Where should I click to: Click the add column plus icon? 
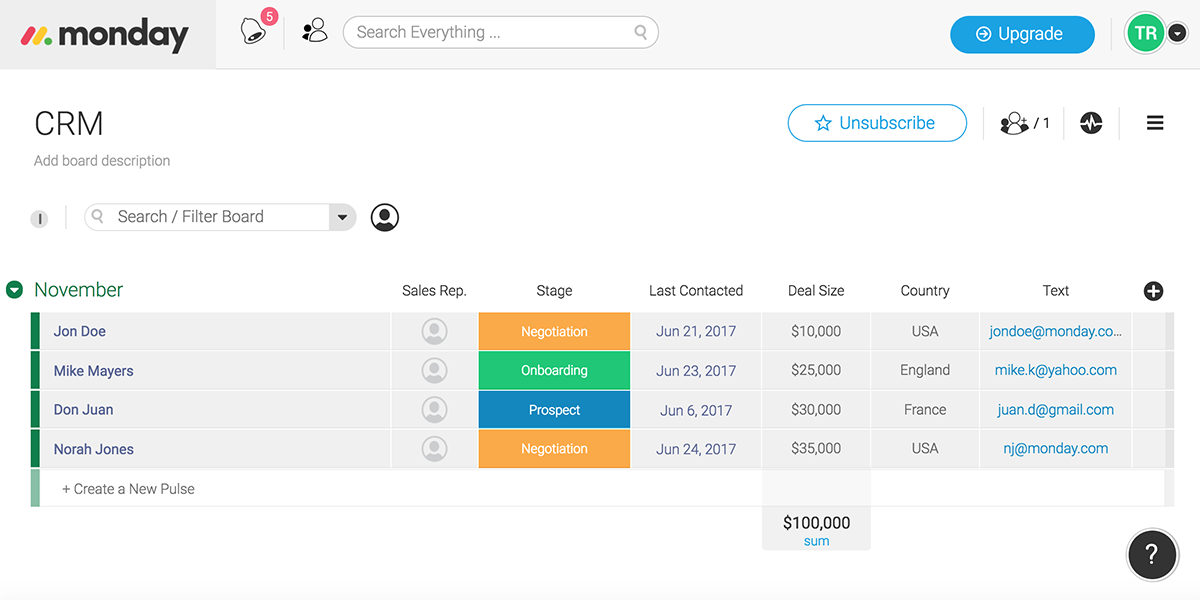click(1153, 291)
